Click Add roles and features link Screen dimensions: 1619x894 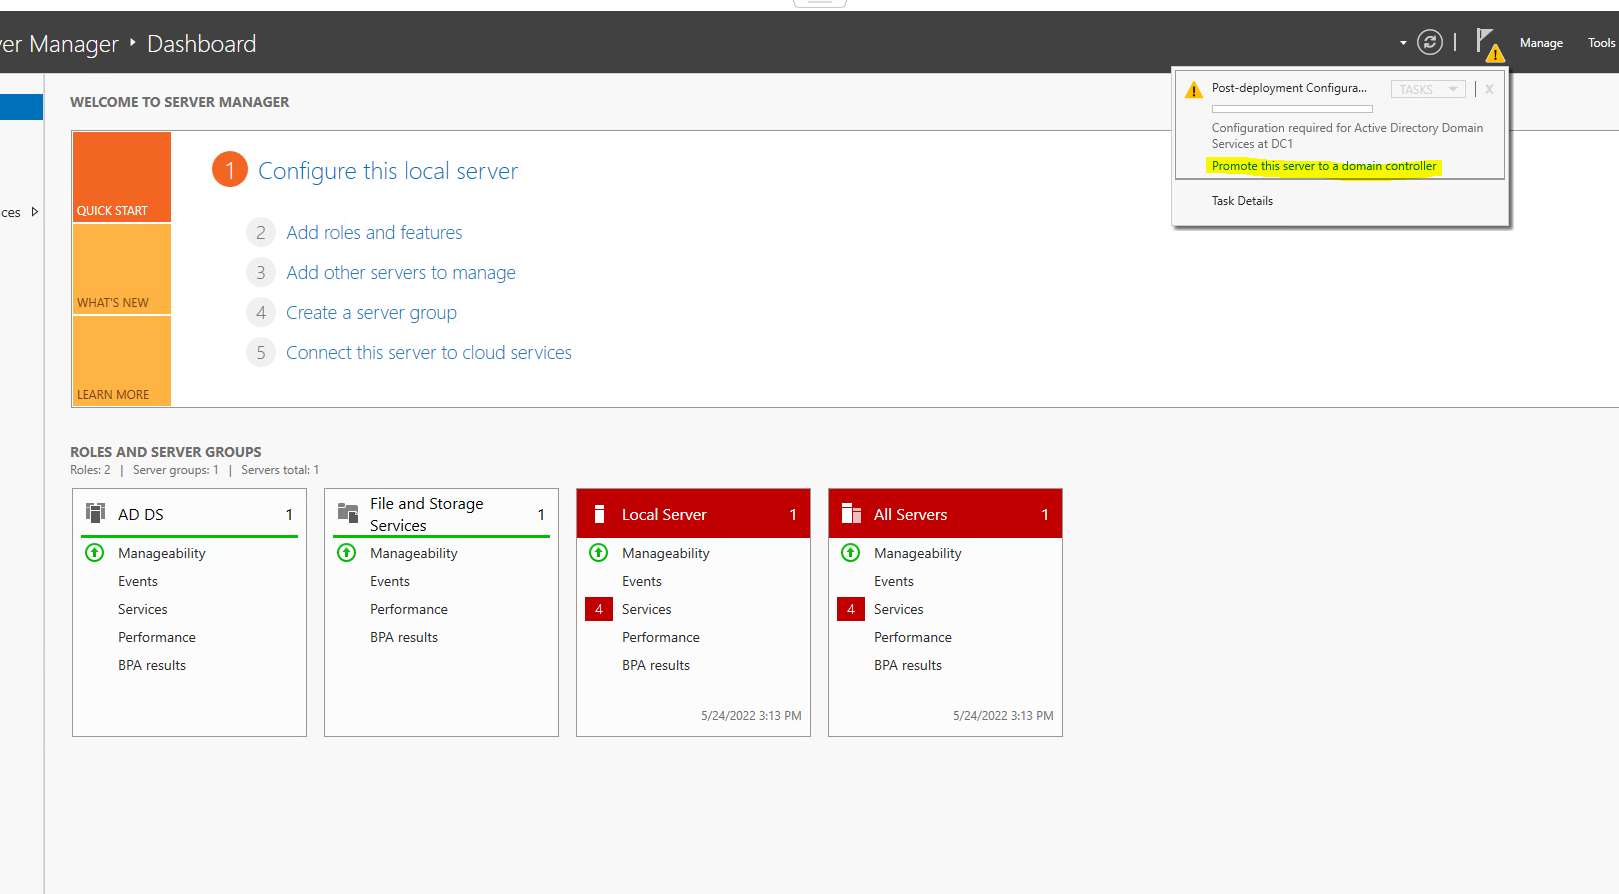tap(374, 233)
